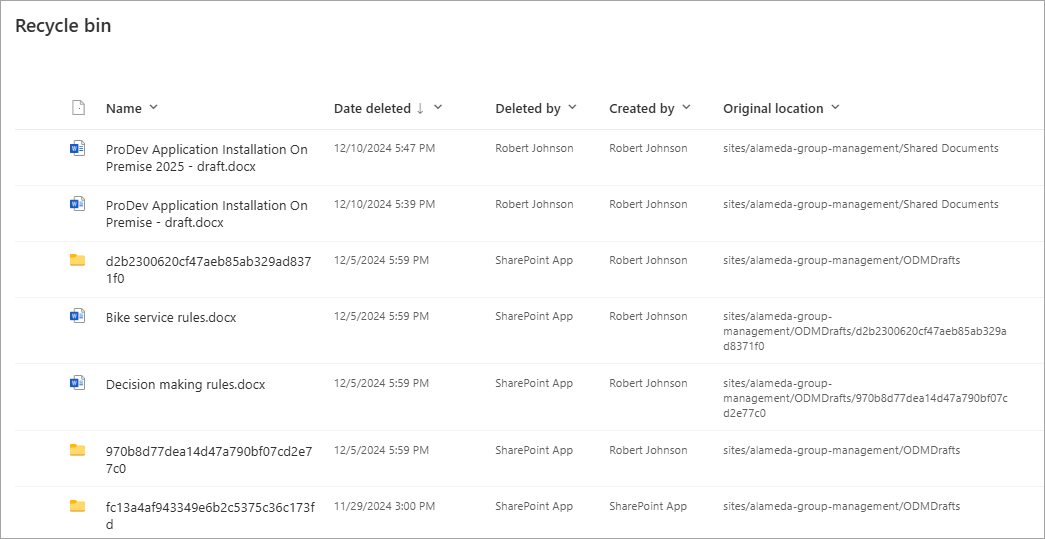This screenshot has width=1045, height=539.
Task: Click Word icon for Bike service rules.docx
Action: tap(78, 317)
